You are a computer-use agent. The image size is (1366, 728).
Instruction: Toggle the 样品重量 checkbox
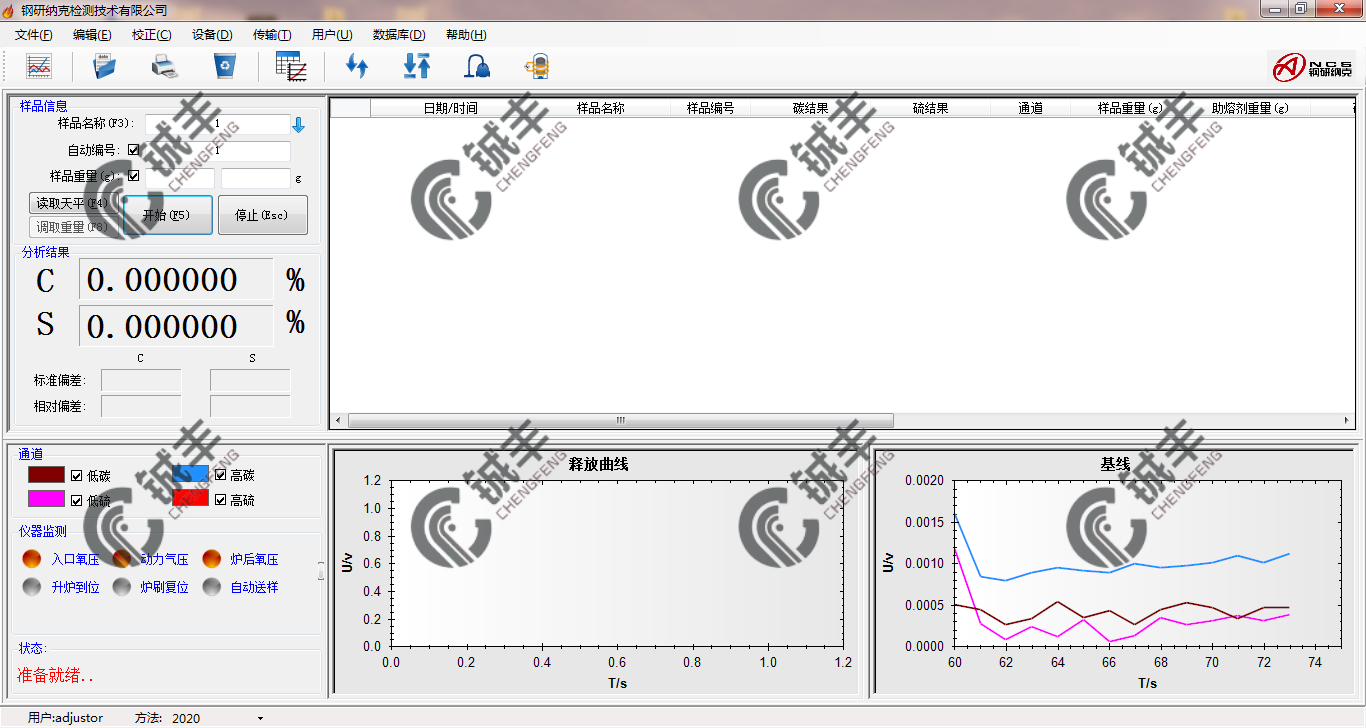pyautogui.click(x=134, y=176)
